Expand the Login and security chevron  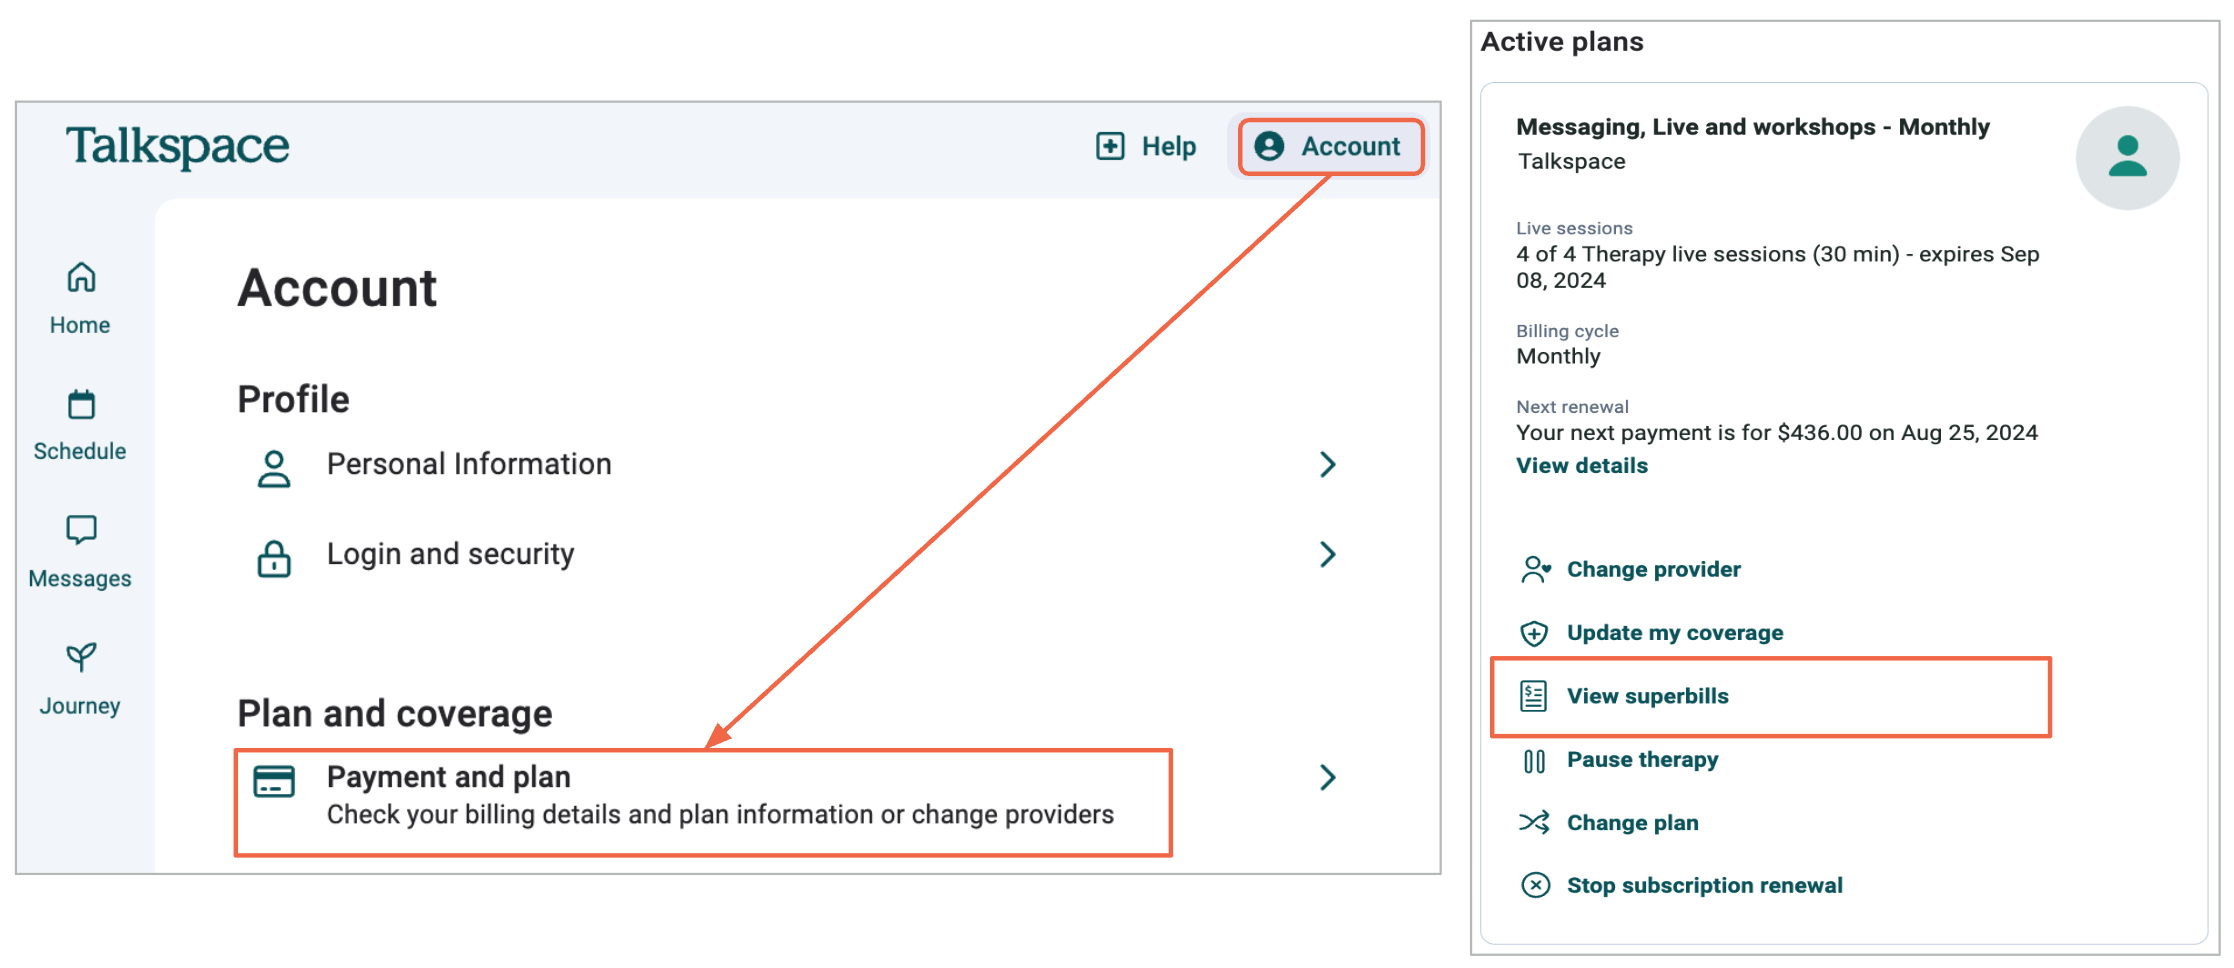tap(1327, 554)
